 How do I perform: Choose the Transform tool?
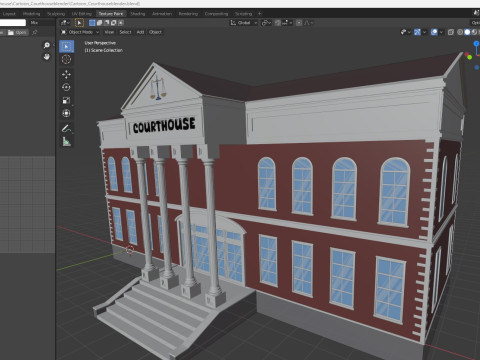pyautogui.click(x=66, y=113)
